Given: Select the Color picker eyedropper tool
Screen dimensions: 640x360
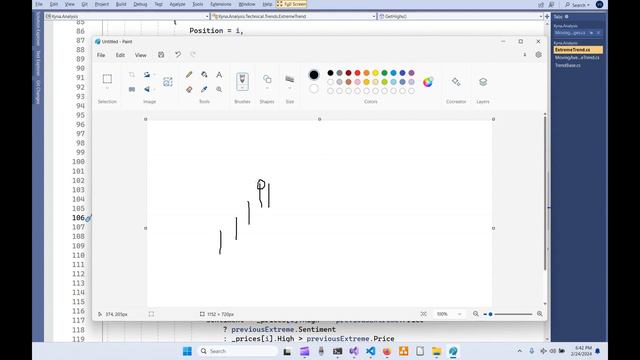Looking at the screenshot, I should pos(204,89).
